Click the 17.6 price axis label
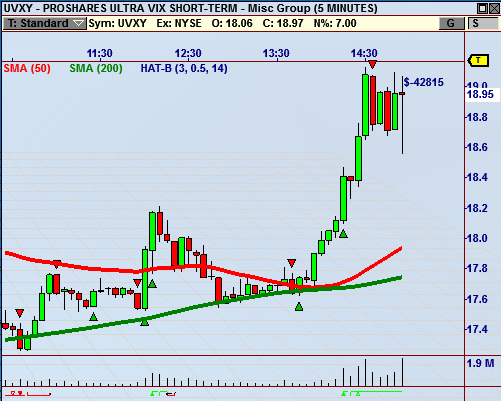Image resolution: width=501 pixels, height=401 pixels. click(x=477, y=299)
